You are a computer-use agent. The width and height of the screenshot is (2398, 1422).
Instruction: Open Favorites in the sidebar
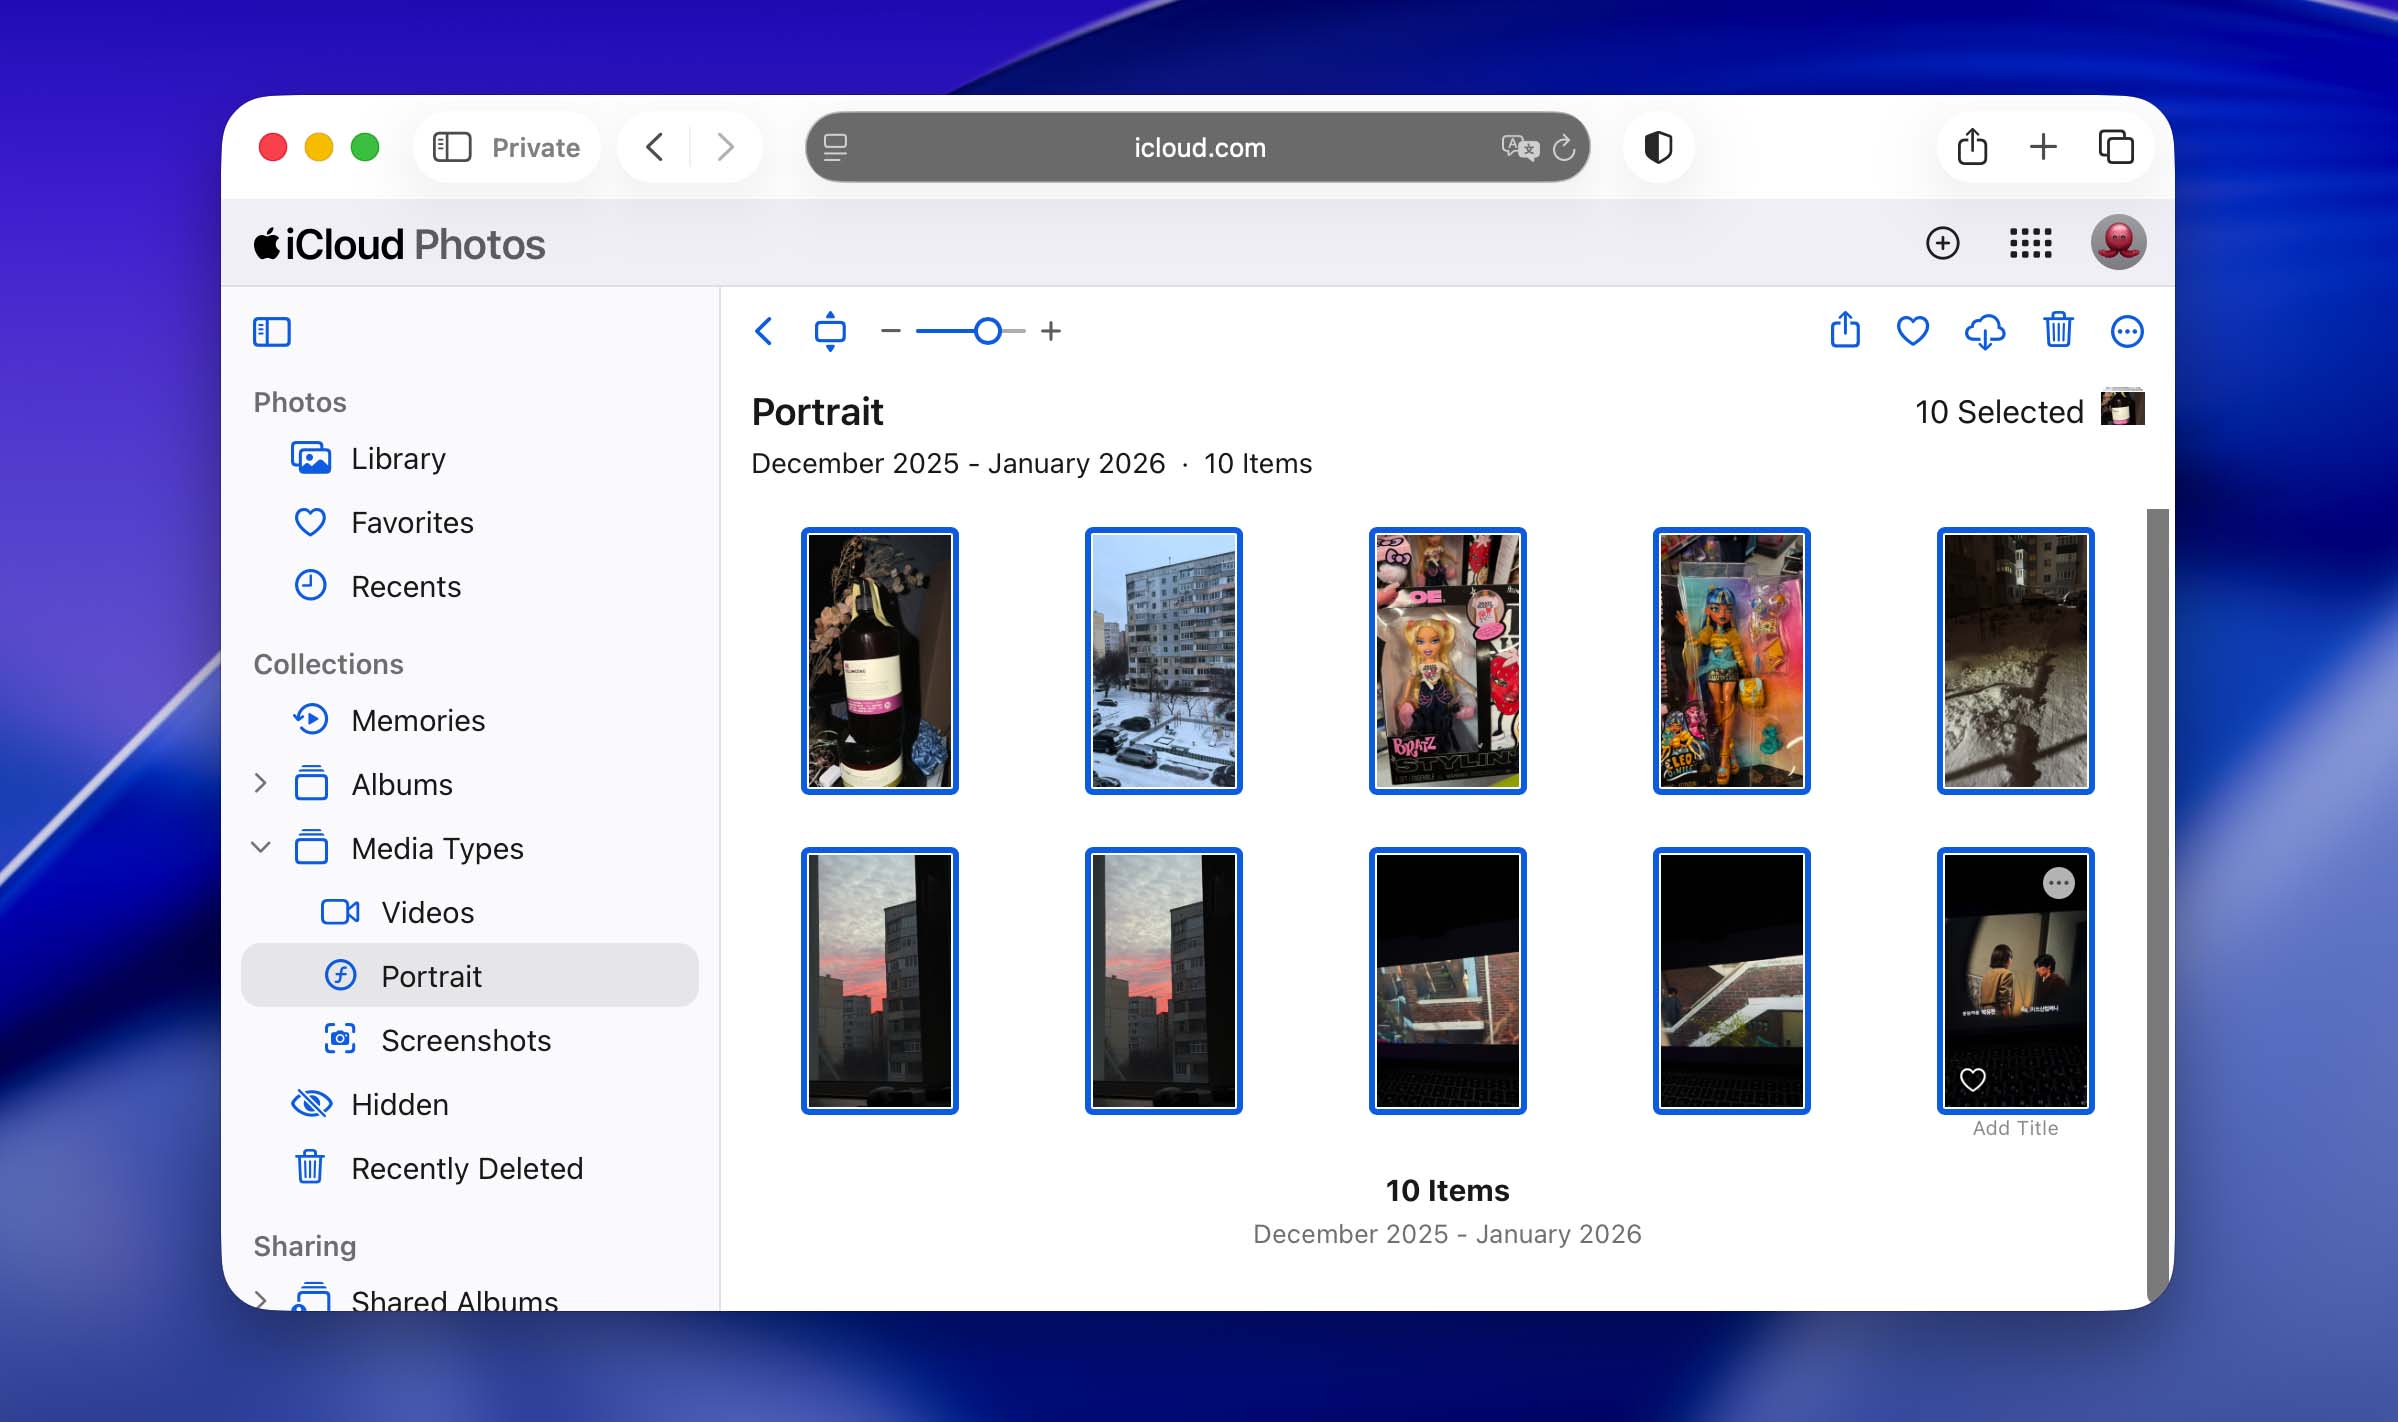pos(470,522)
